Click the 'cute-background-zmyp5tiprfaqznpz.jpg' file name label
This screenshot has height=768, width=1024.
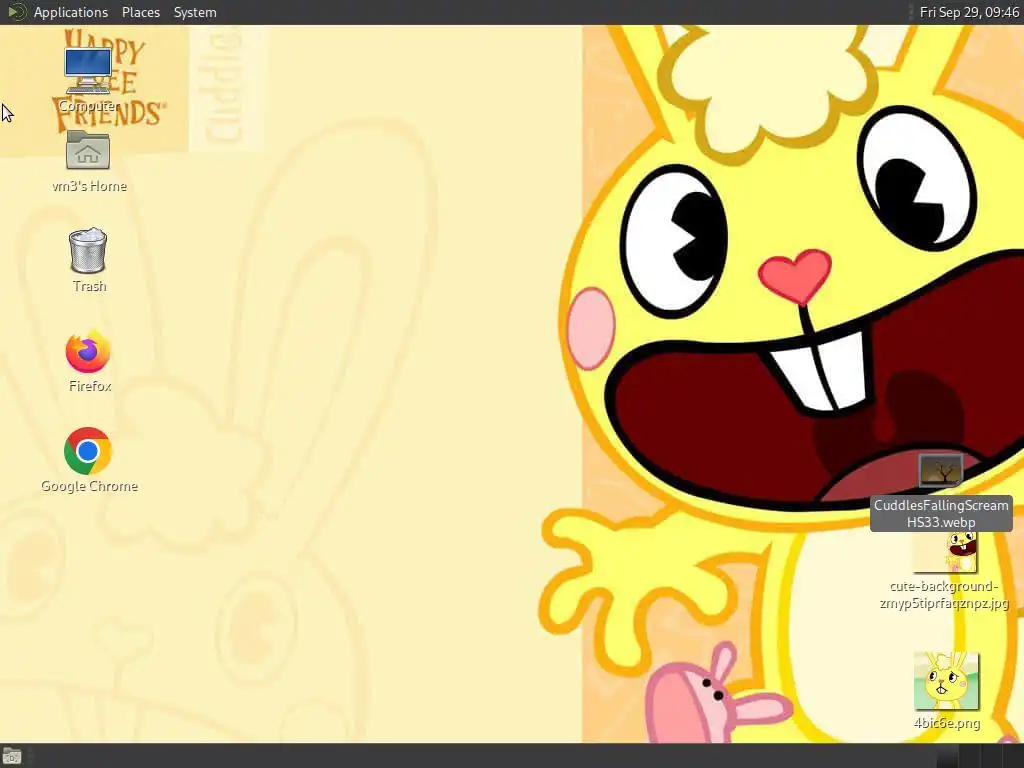[x=944, y=594]
